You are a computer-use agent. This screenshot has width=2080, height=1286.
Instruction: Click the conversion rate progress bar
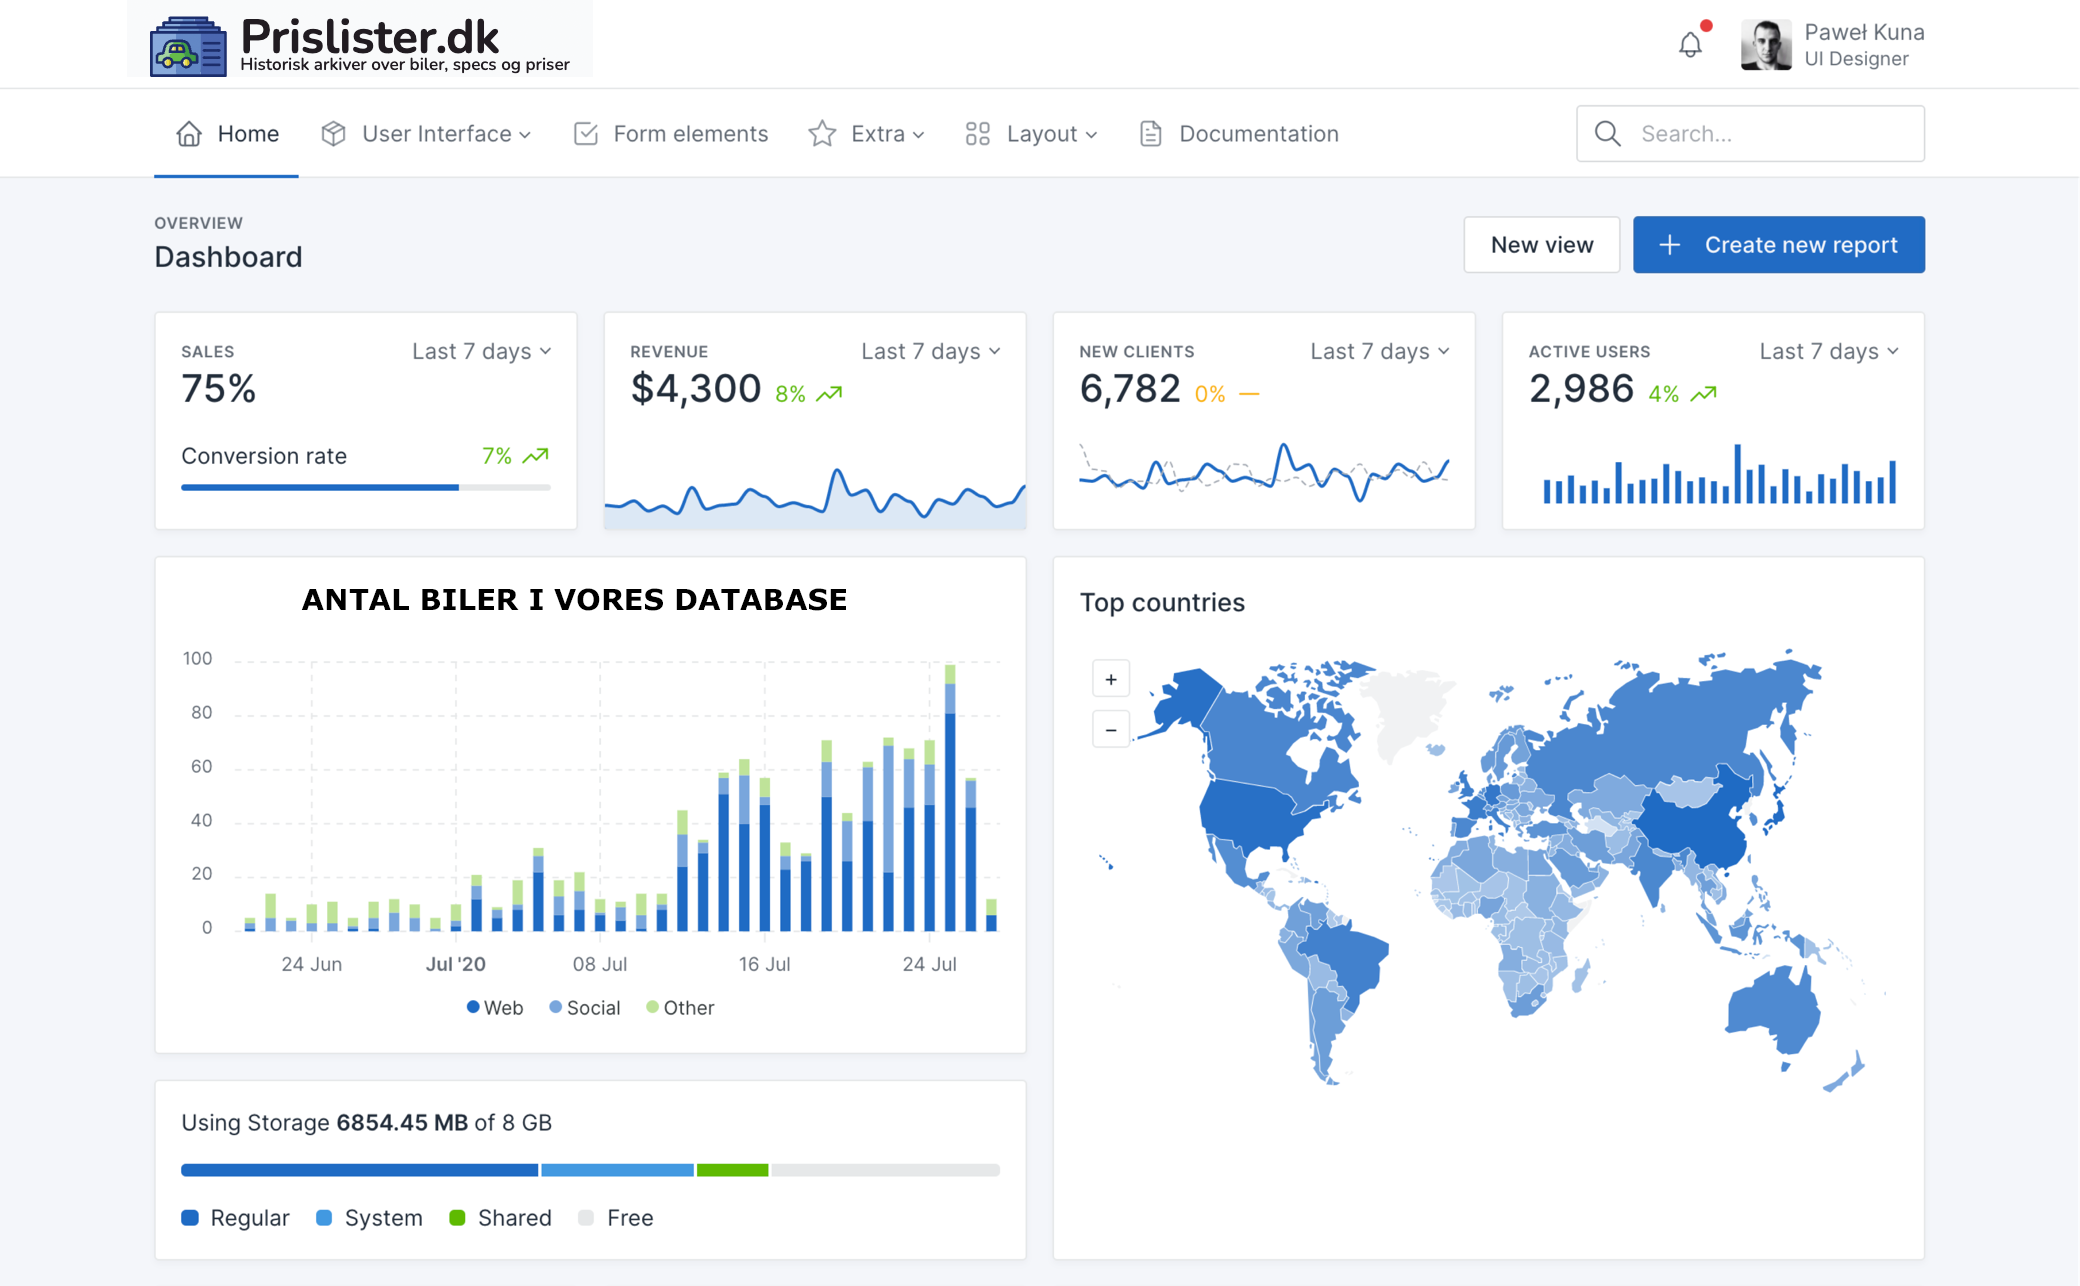click(x=365, y=487)
